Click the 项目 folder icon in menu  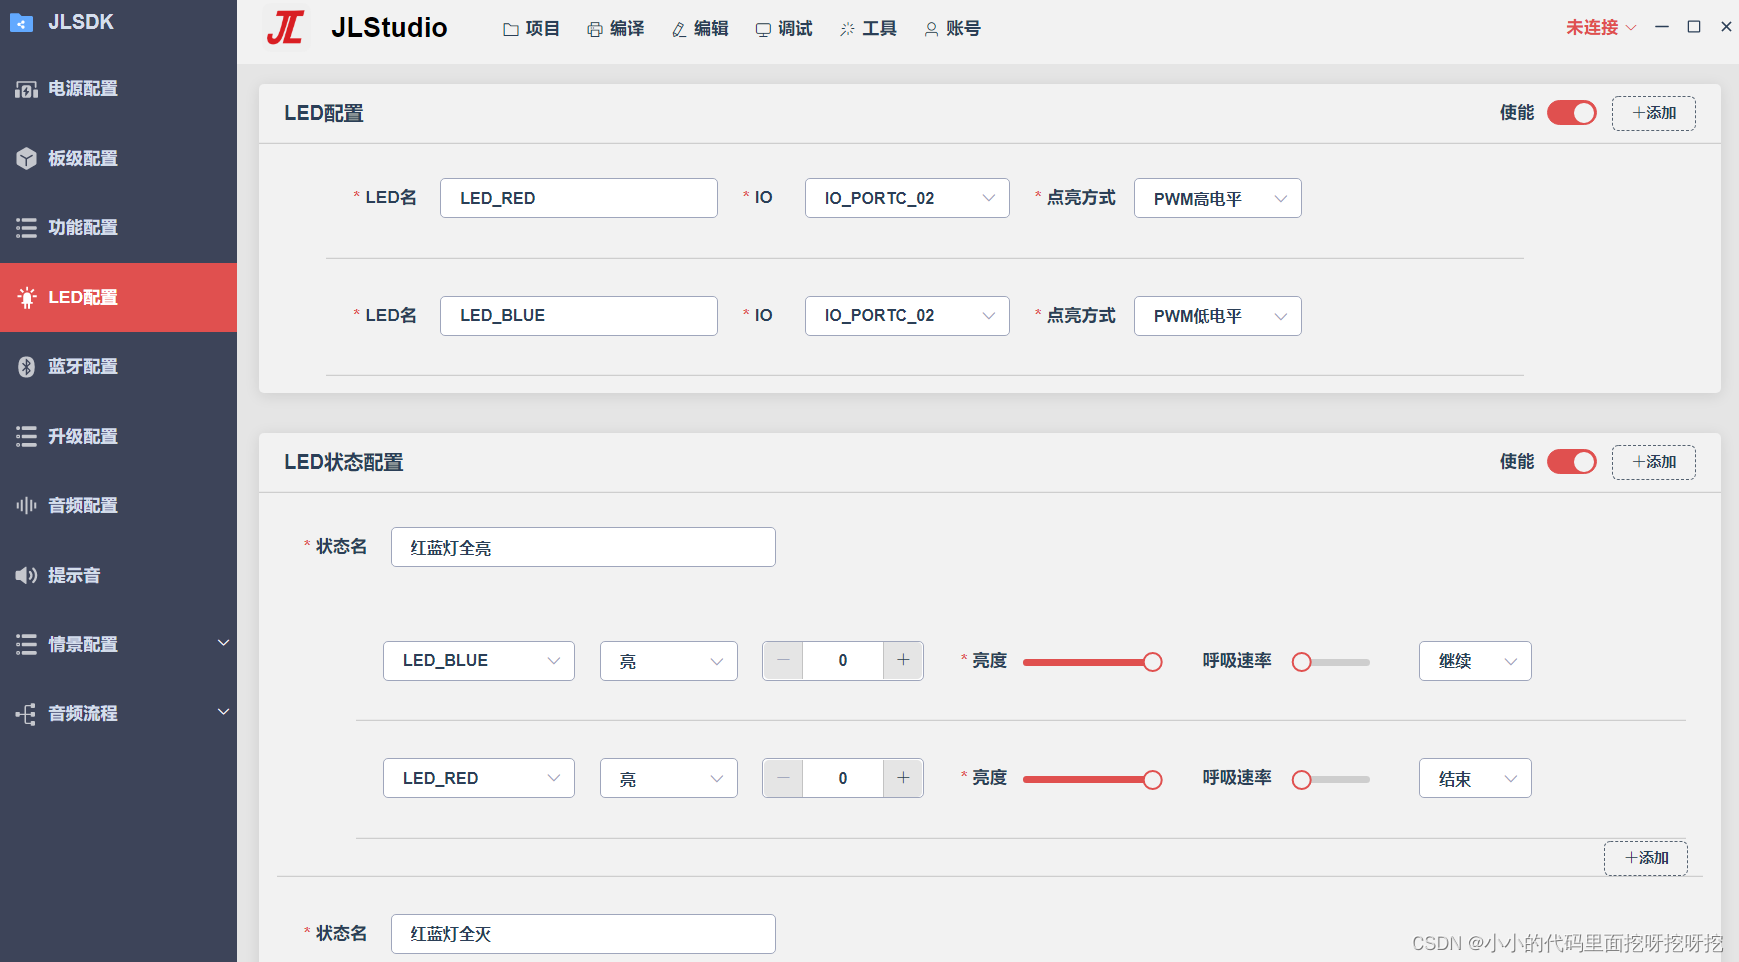(511, 30)
